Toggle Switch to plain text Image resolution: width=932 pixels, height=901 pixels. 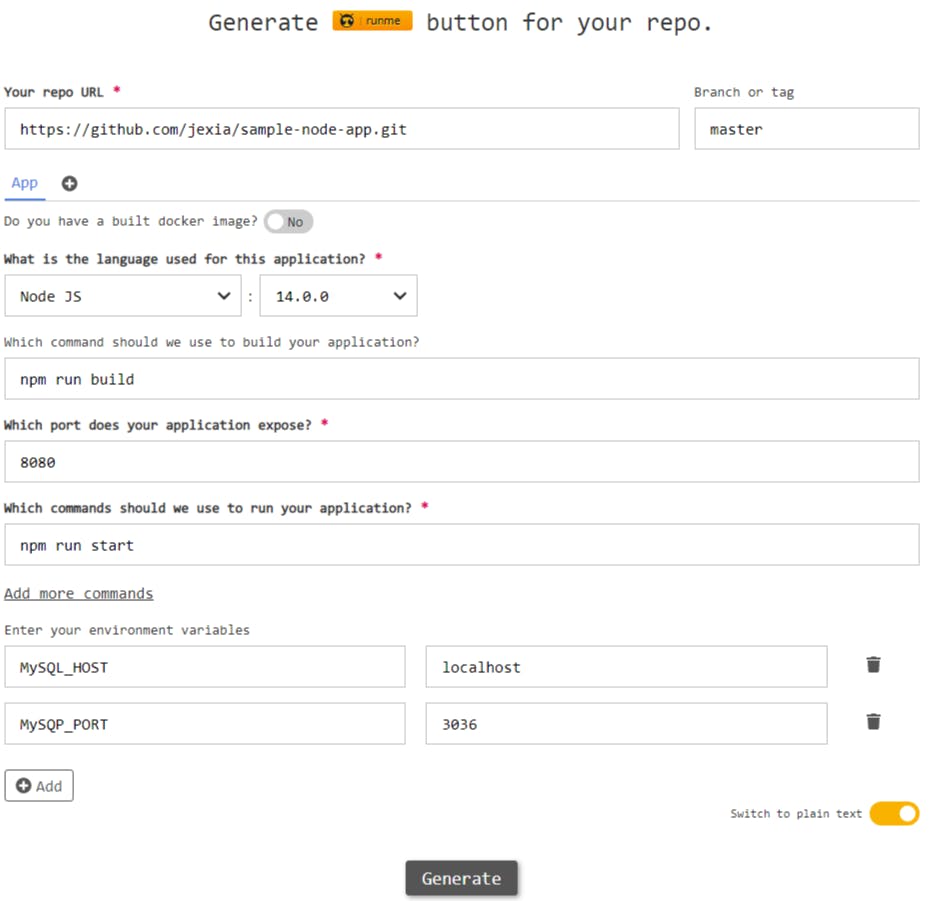point(894,814)
